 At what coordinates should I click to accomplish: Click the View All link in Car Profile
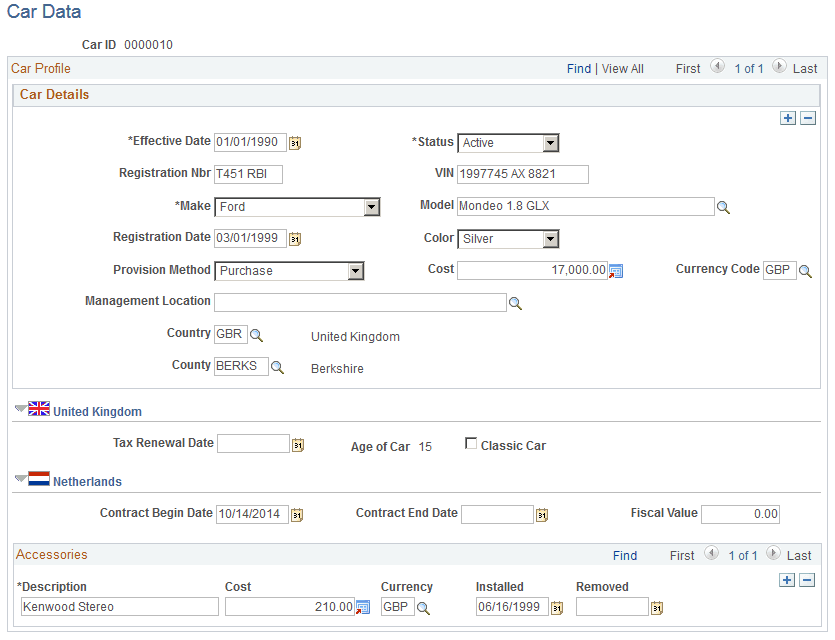622,68
